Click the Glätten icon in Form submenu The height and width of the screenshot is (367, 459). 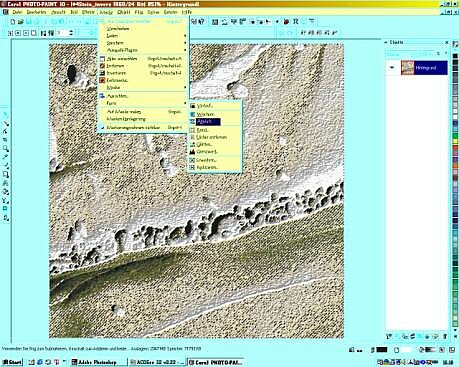click(x=192, y=144)
